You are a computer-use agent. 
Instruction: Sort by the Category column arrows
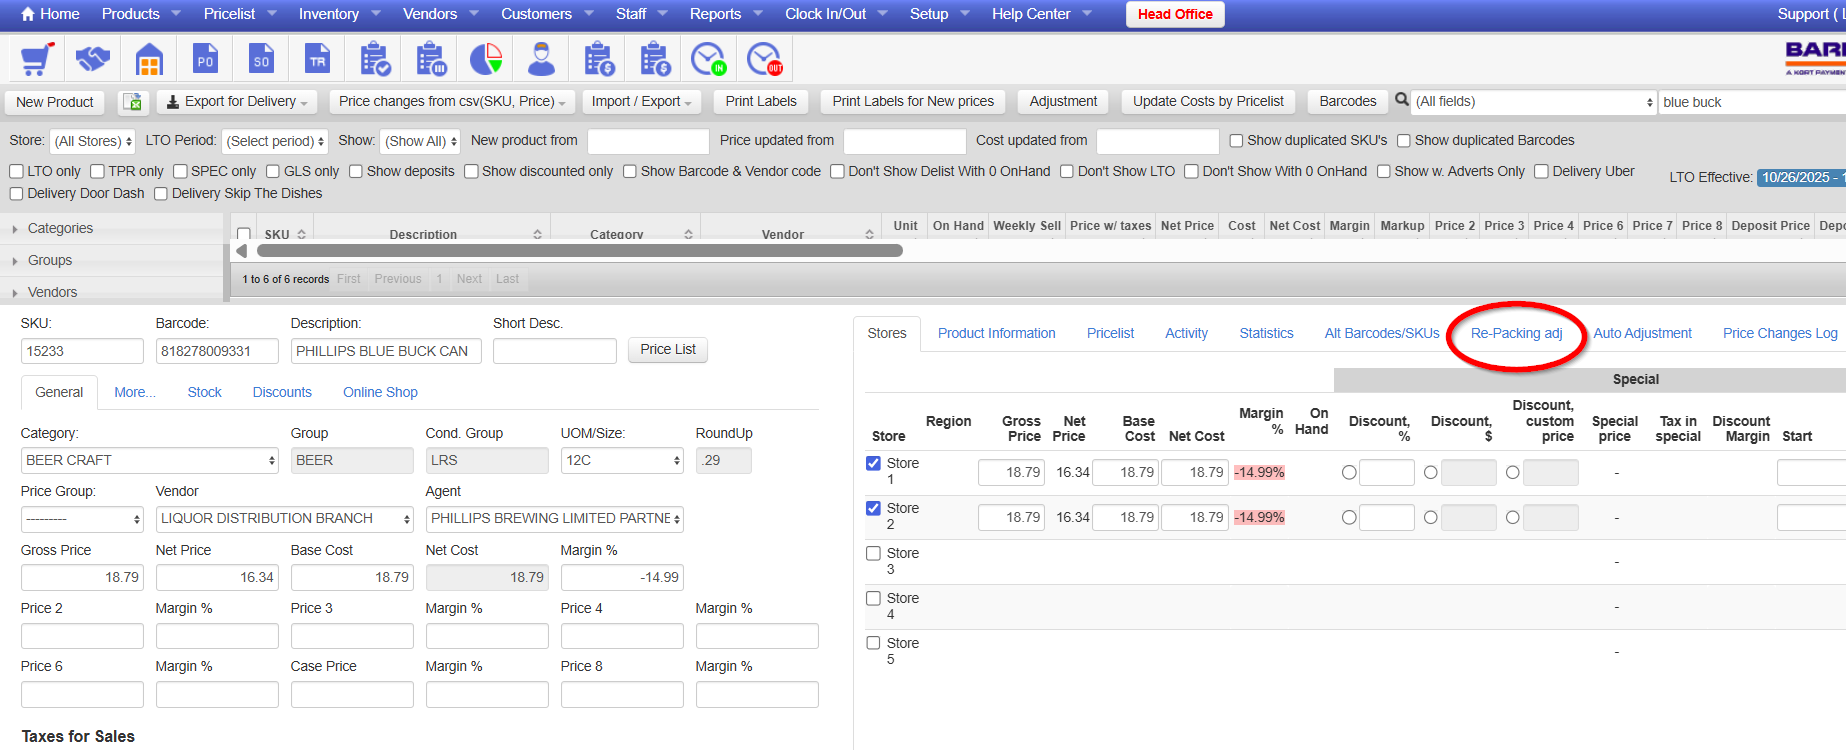689,234
